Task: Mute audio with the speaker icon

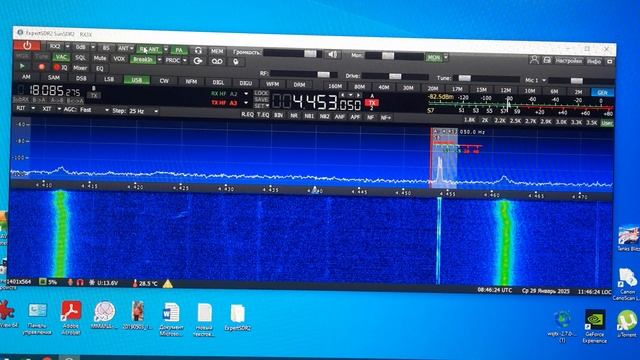Action: [x=333, y=54]
